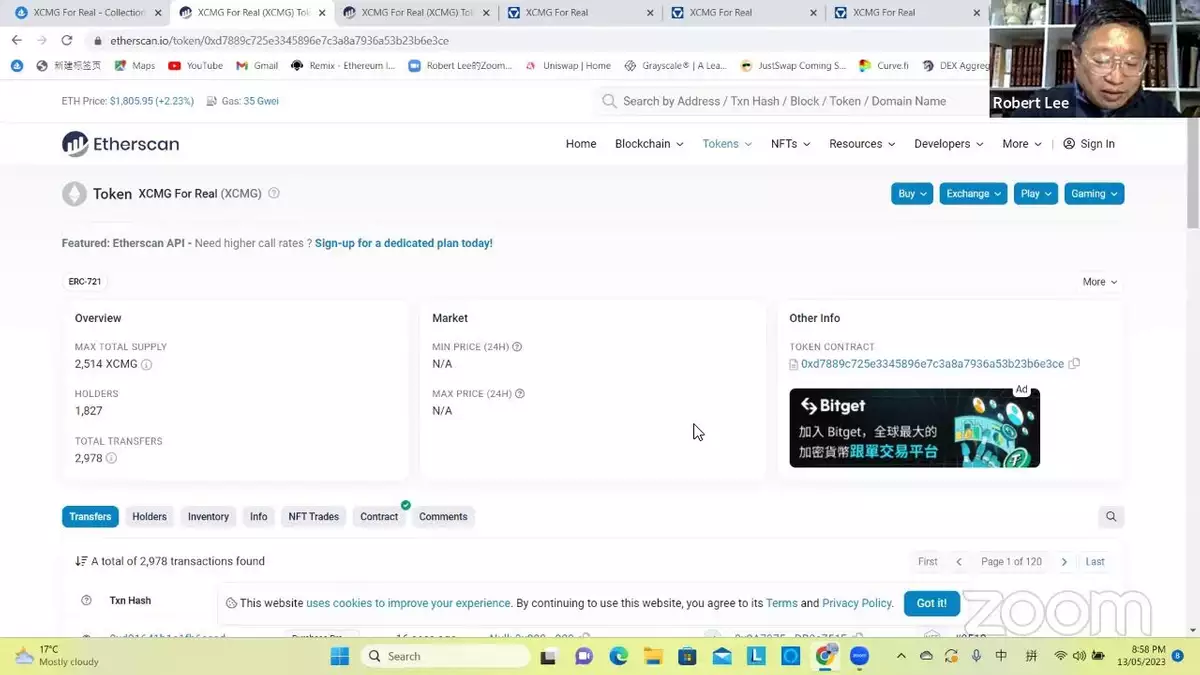Open the Gaming dropdown button
The width and height of the screenshot is (1200, 675).
[x=1094, y=194]
